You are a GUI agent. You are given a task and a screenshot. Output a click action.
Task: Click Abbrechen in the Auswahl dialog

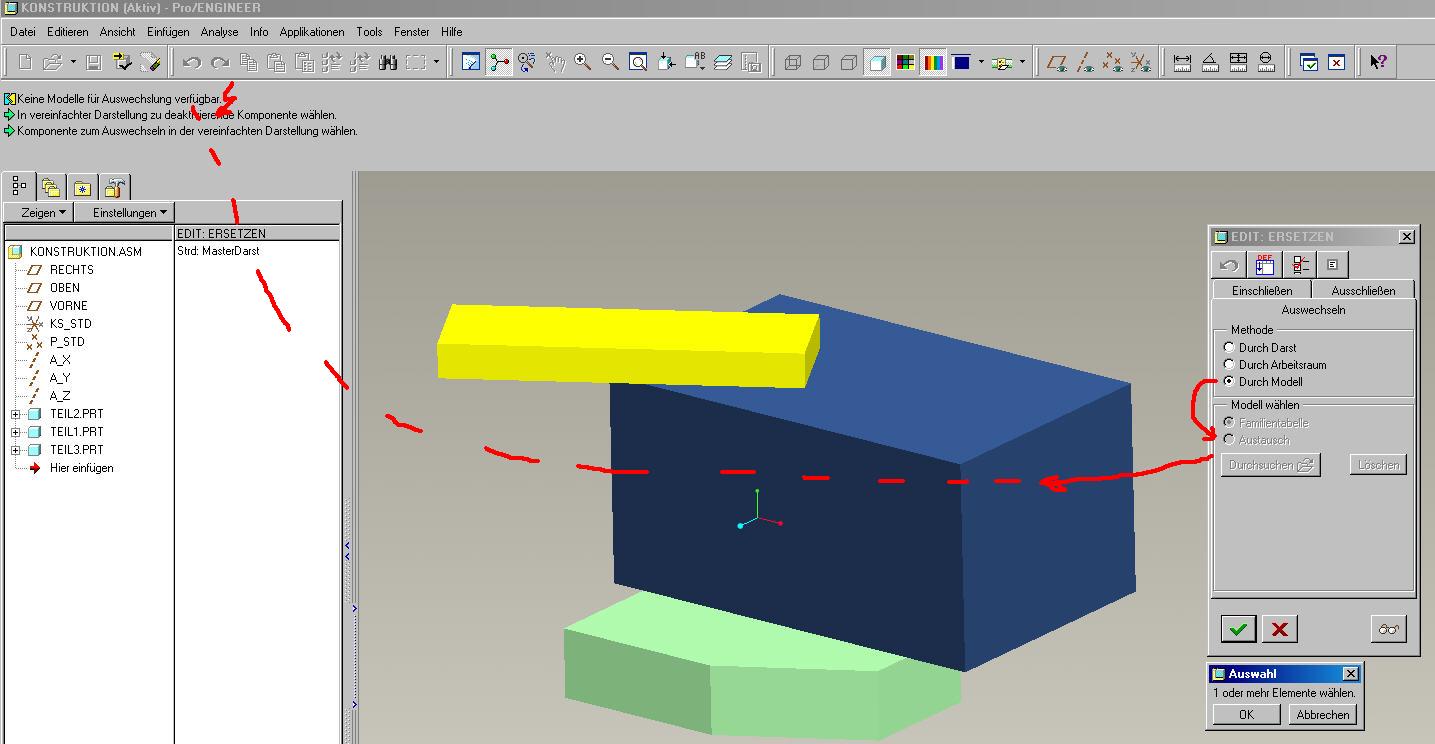tap(1322, 714)
